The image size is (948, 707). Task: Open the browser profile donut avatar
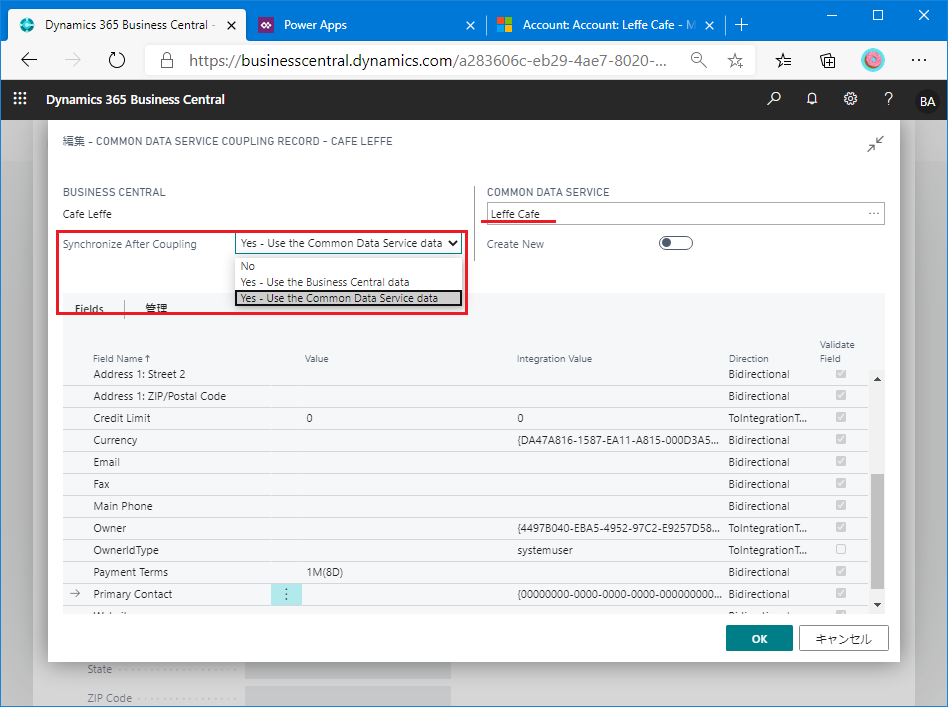(x=872, y=60)
